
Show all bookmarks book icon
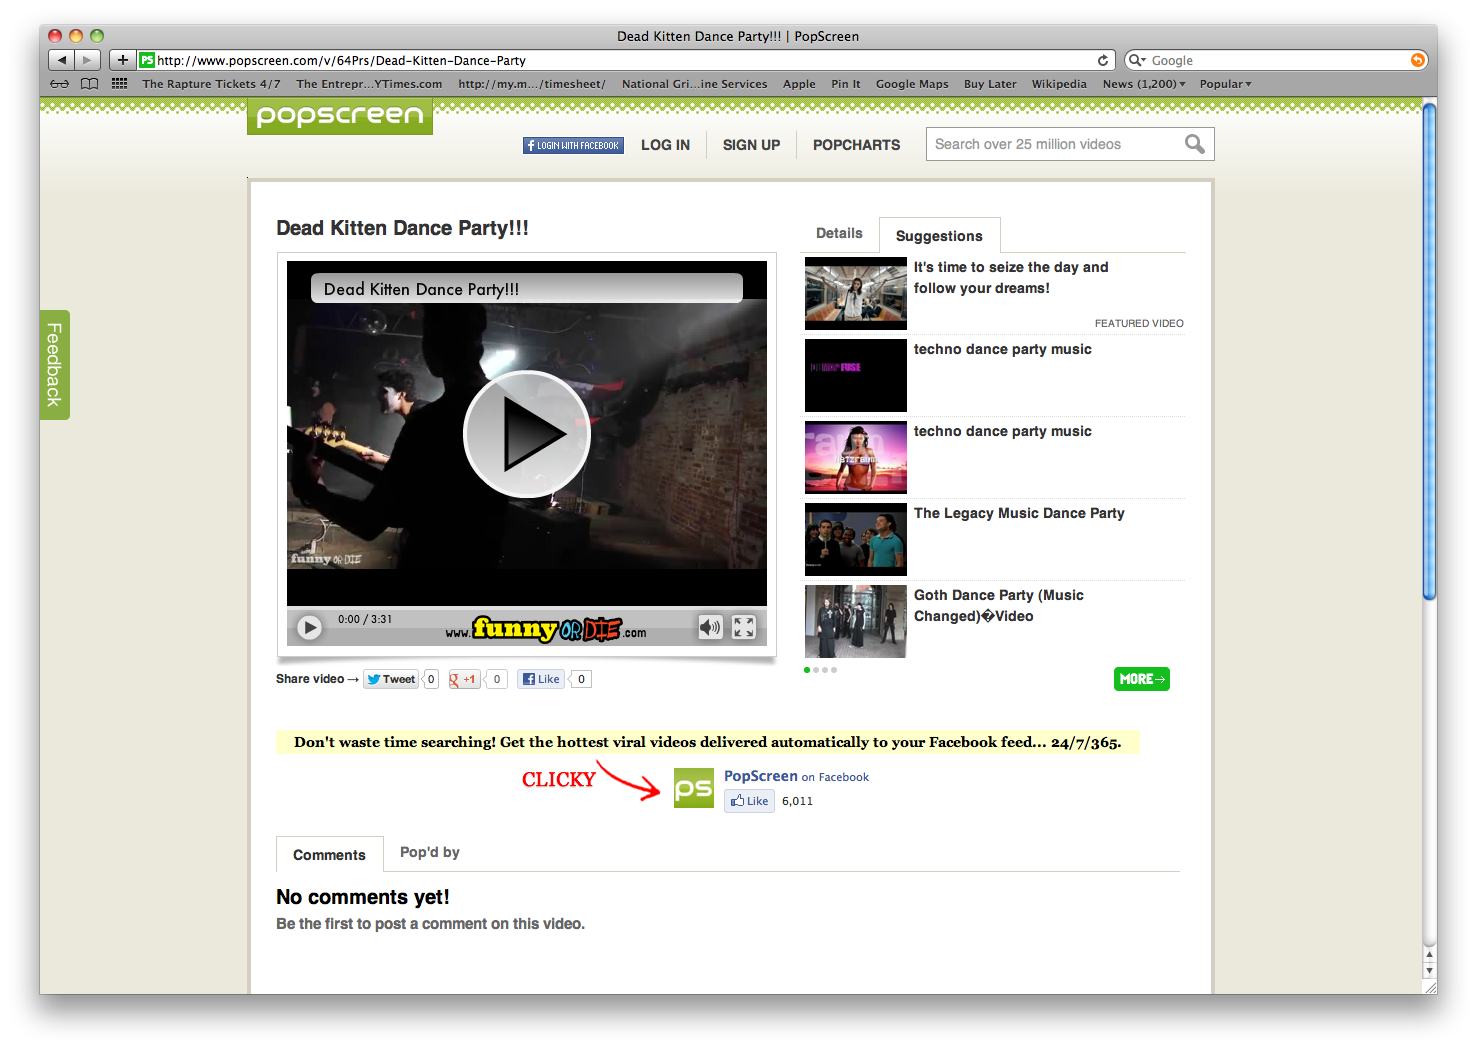(x=90, y=84)
